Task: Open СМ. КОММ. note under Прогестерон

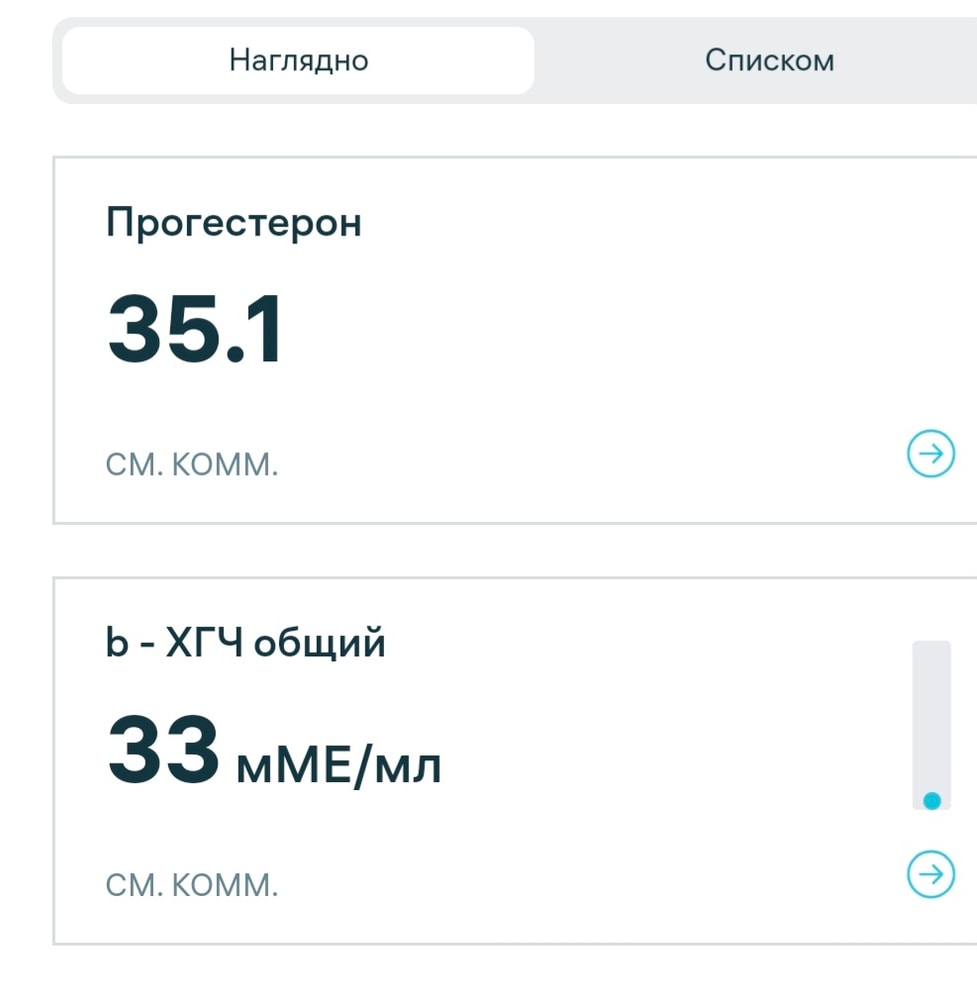Action: coord(191,465)
